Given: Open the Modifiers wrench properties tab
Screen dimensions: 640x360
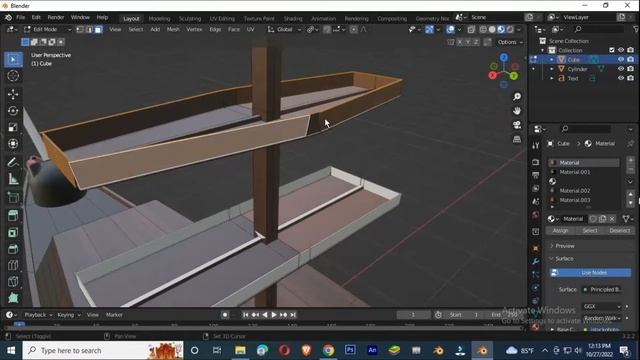Looking at the screenshot, I should pos(536,261).
